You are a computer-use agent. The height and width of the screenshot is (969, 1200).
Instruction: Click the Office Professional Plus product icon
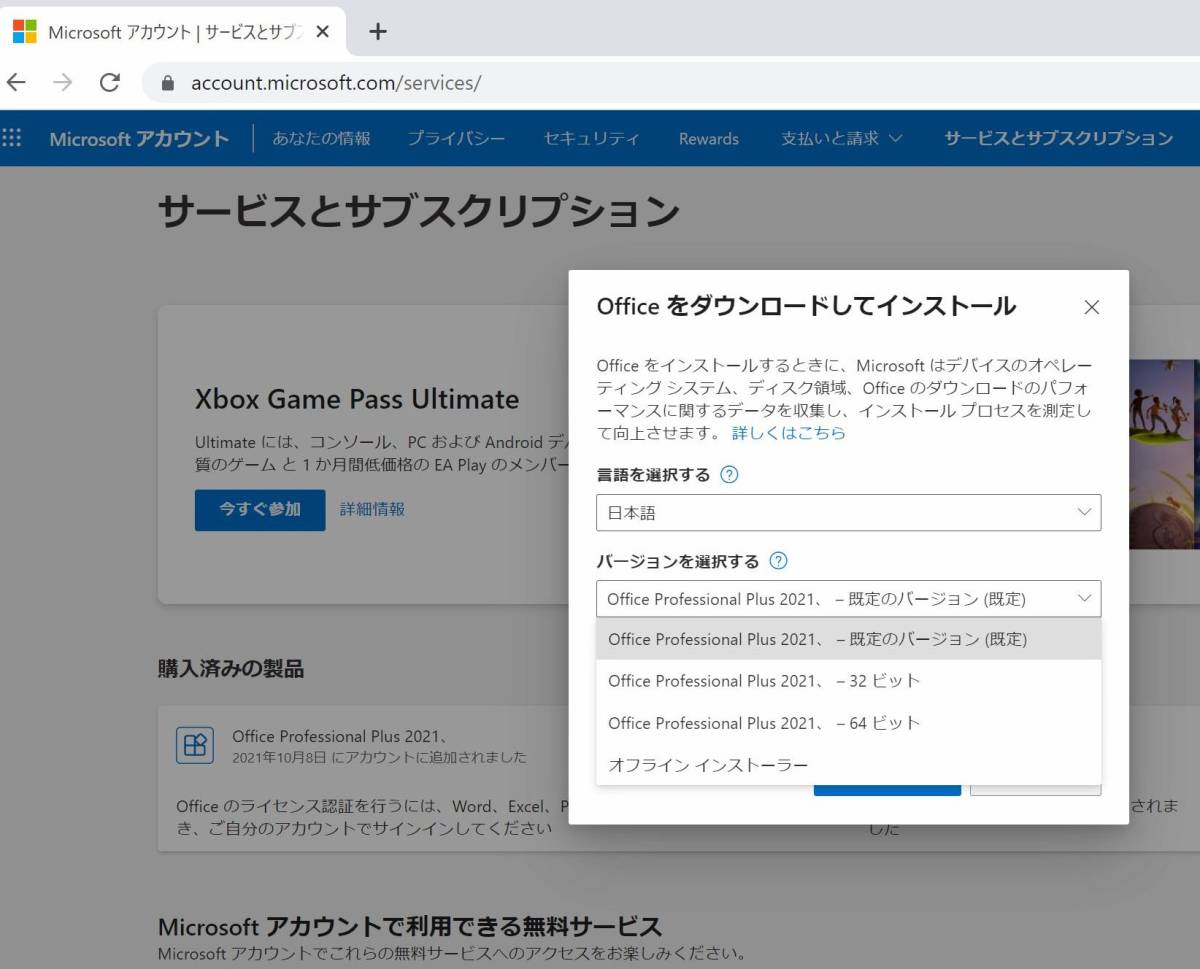click(x=194, y=745)
